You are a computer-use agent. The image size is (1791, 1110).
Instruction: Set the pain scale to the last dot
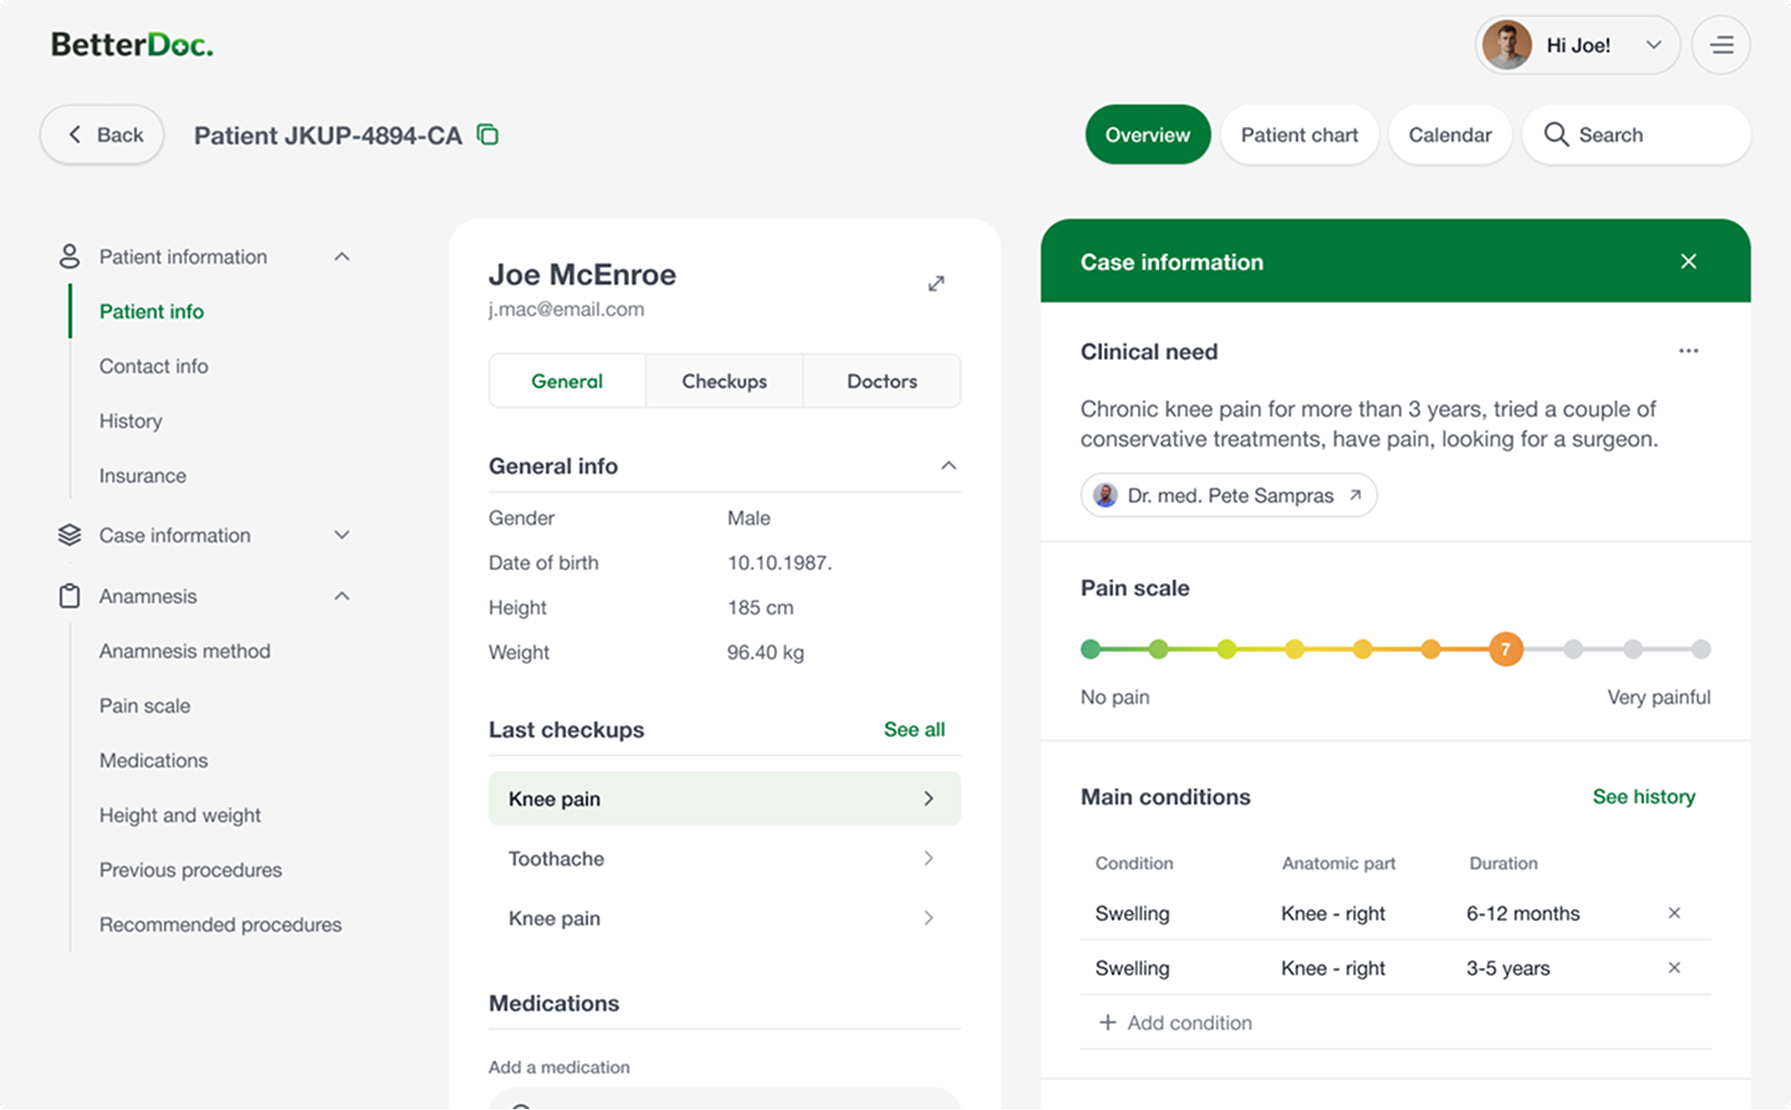coord(1700,649)
